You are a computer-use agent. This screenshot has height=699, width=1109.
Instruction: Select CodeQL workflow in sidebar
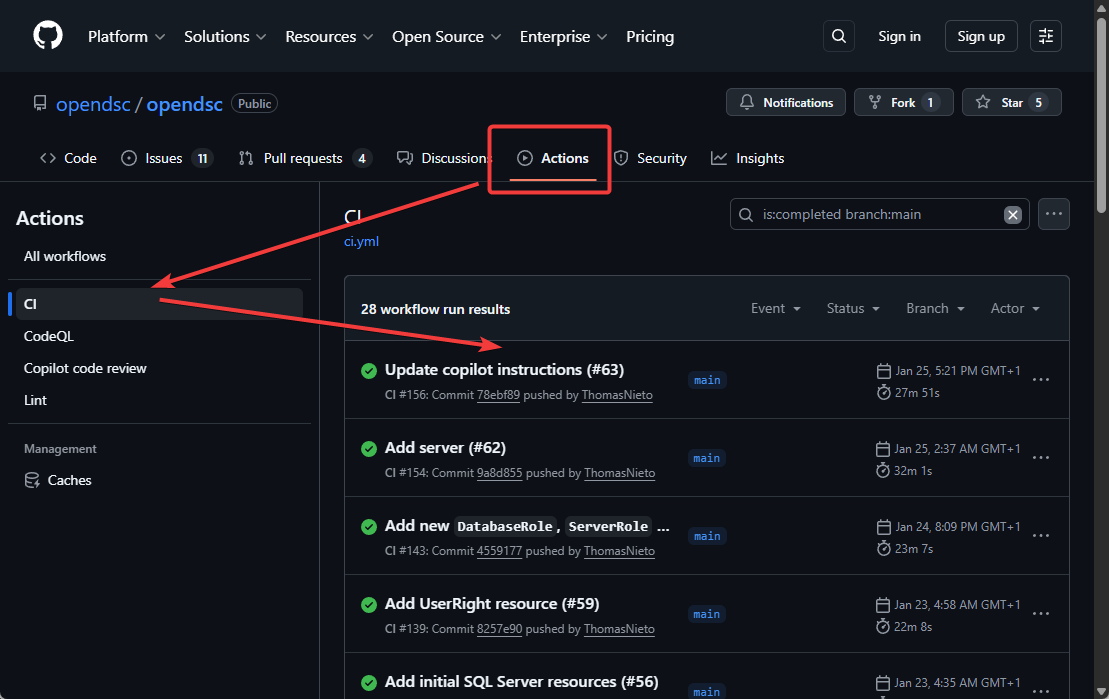coord(49,336)
